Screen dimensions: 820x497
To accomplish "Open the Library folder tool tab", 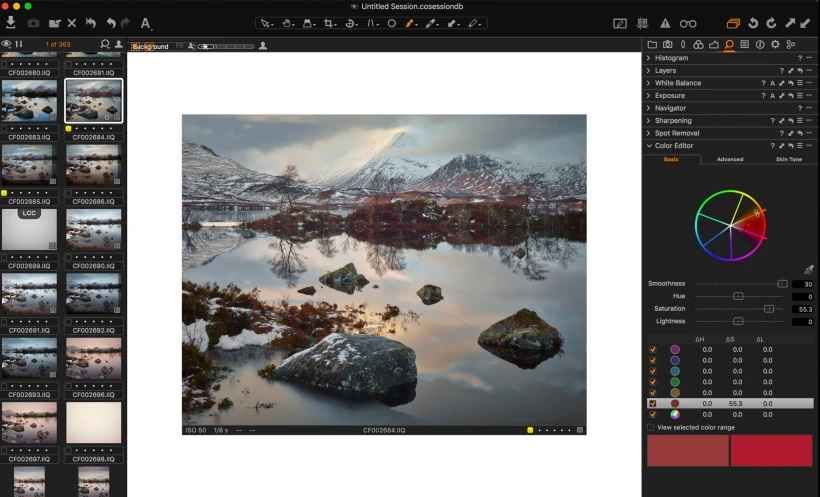I will (652, 44).
